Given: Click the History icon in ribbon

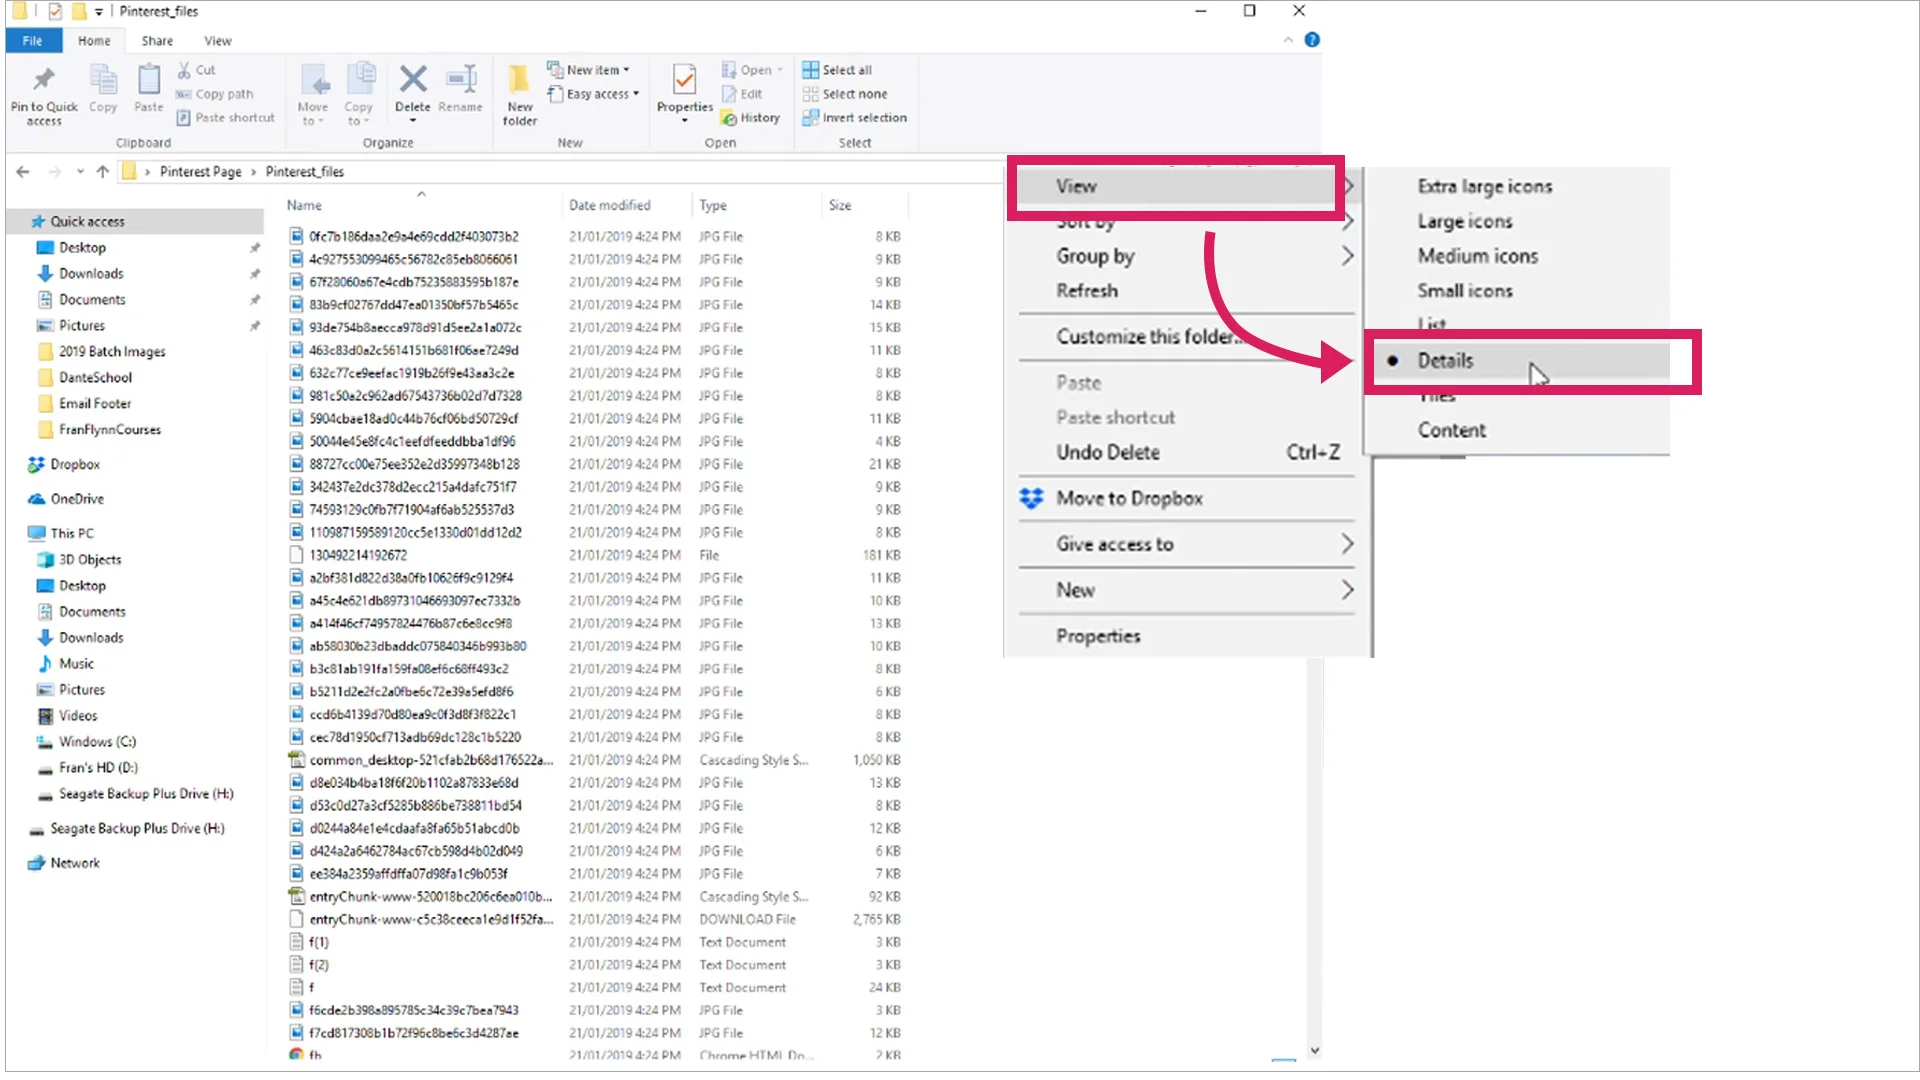Looking at the screenshot, I should coord(730,118).
